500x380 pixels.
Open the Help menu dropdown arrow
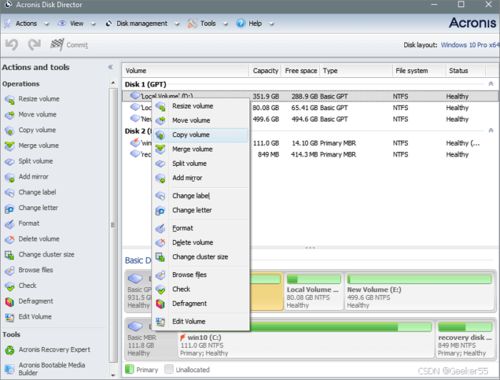coord(271,24)
